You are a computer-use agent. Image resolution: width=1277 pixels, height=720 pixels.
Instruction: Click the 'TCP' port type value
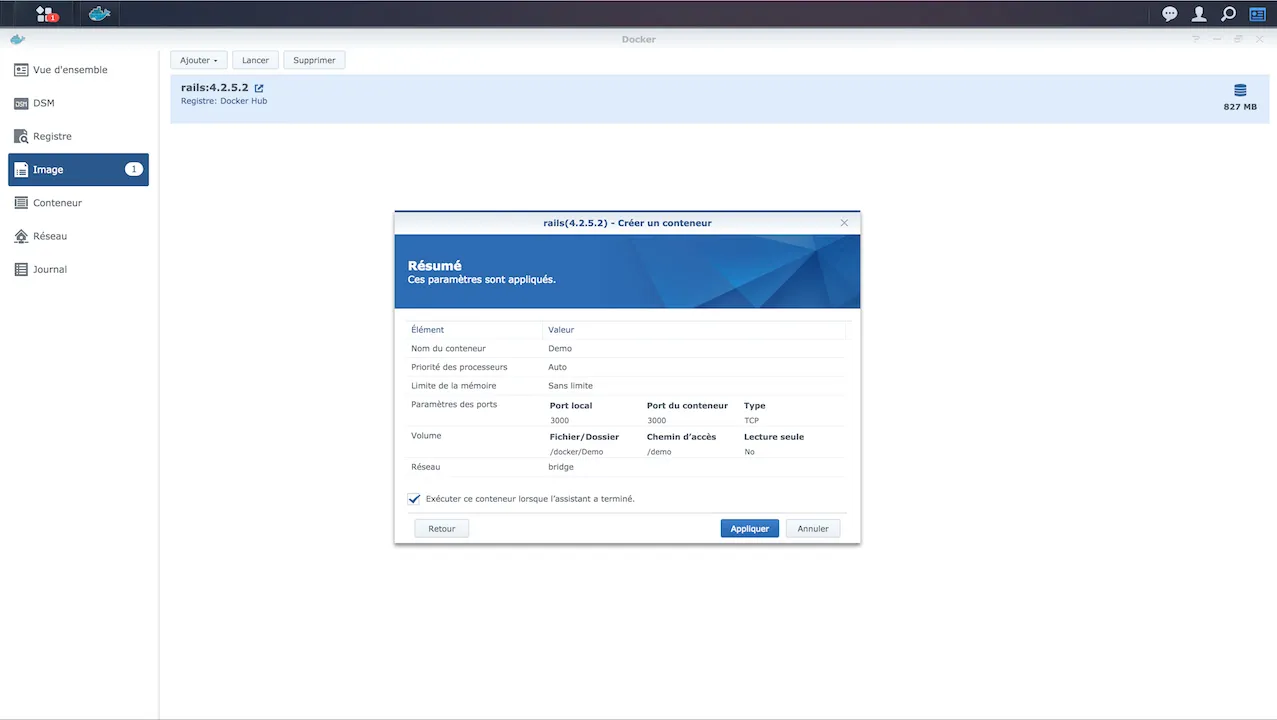751,421
